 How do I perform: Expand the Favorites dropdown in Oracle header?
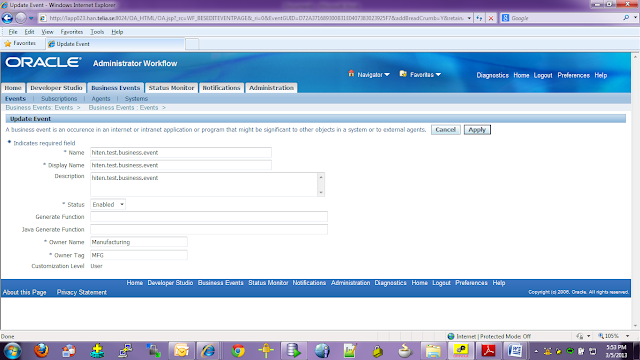[438, 74]
